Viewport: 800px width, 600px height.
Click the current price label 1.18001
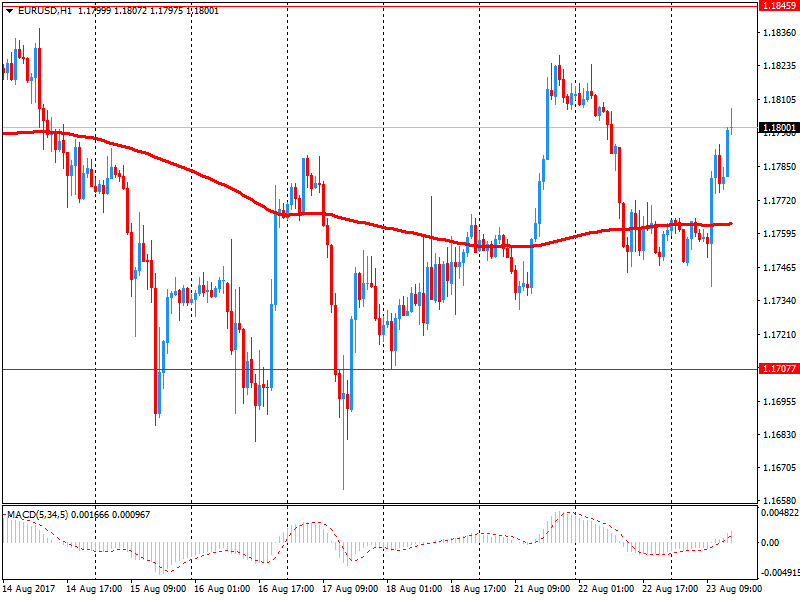[x=779, y=127]
